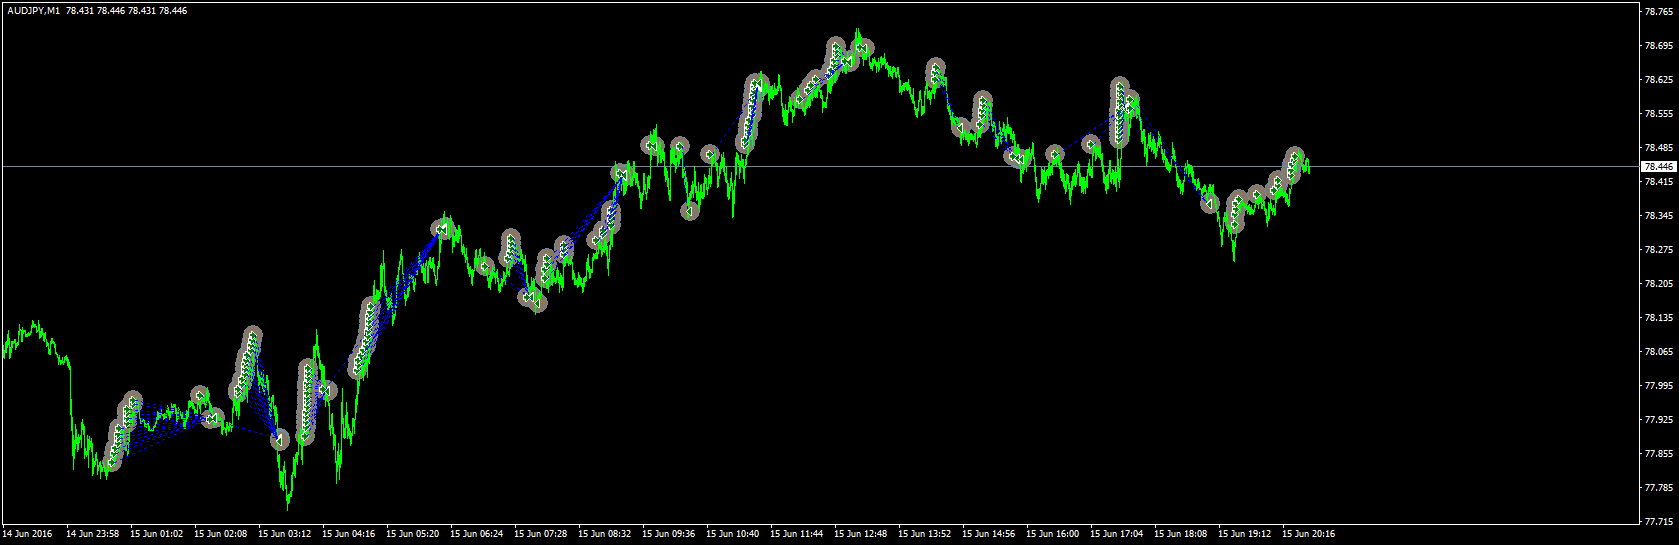
Task: Click the 78.415 price axis label
Action: 1659,182
